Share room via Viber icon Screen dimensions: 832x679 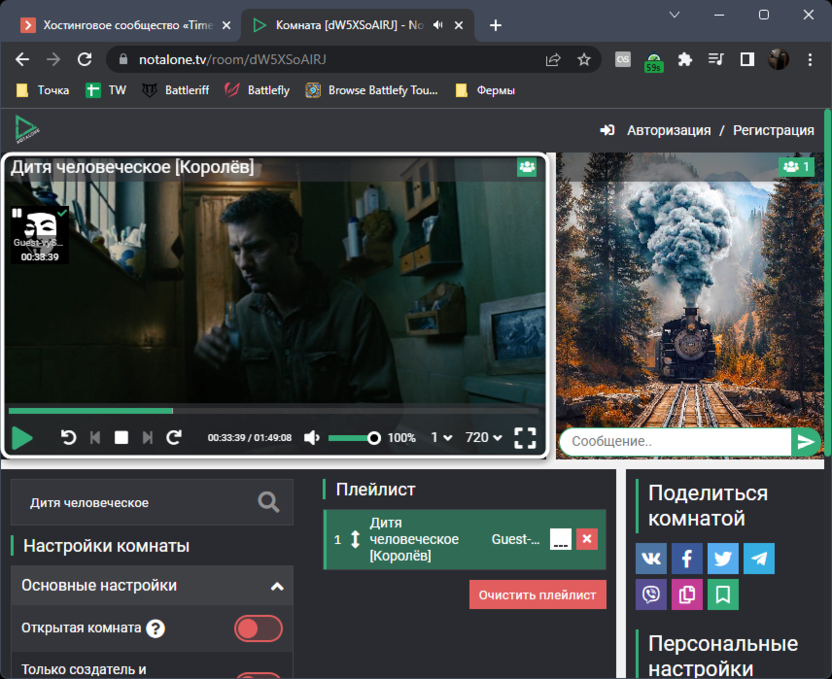(x=651, y=594)
